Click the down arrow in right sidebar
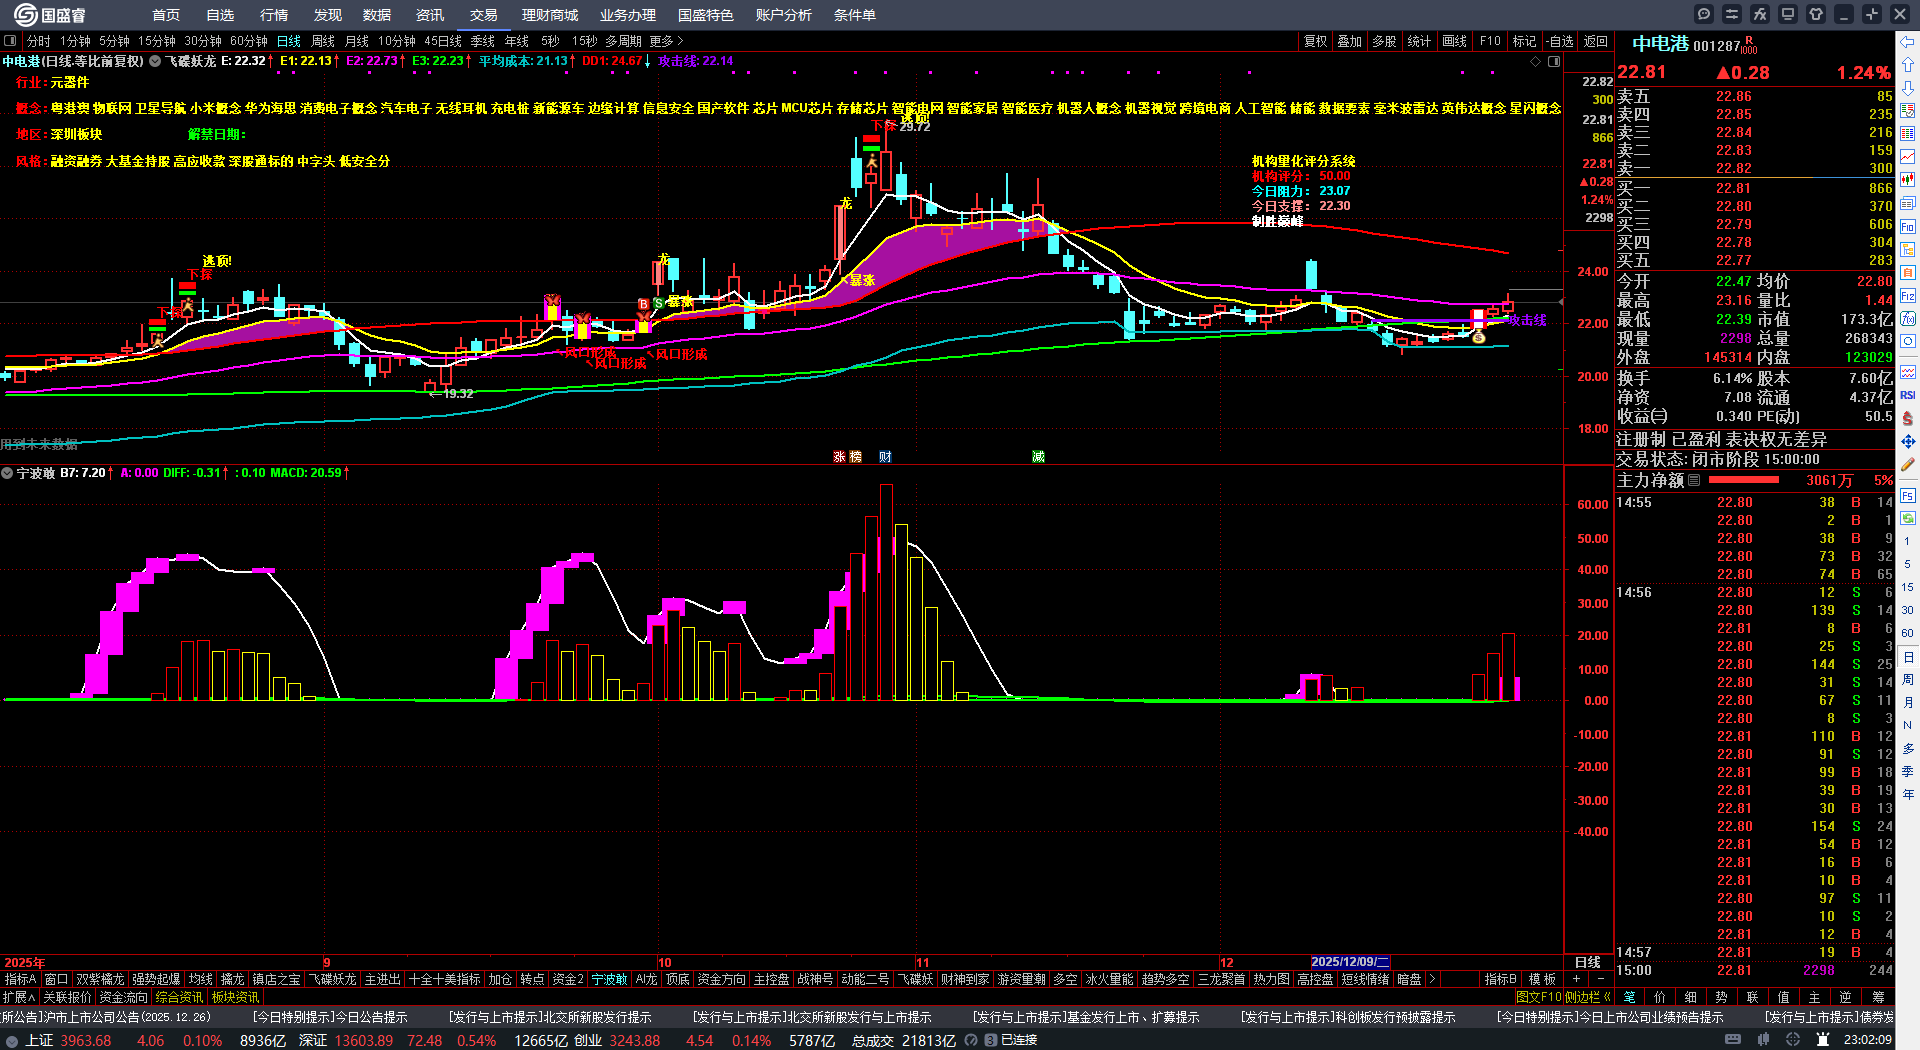The image size is (1920, 1050). point(1908,88)
